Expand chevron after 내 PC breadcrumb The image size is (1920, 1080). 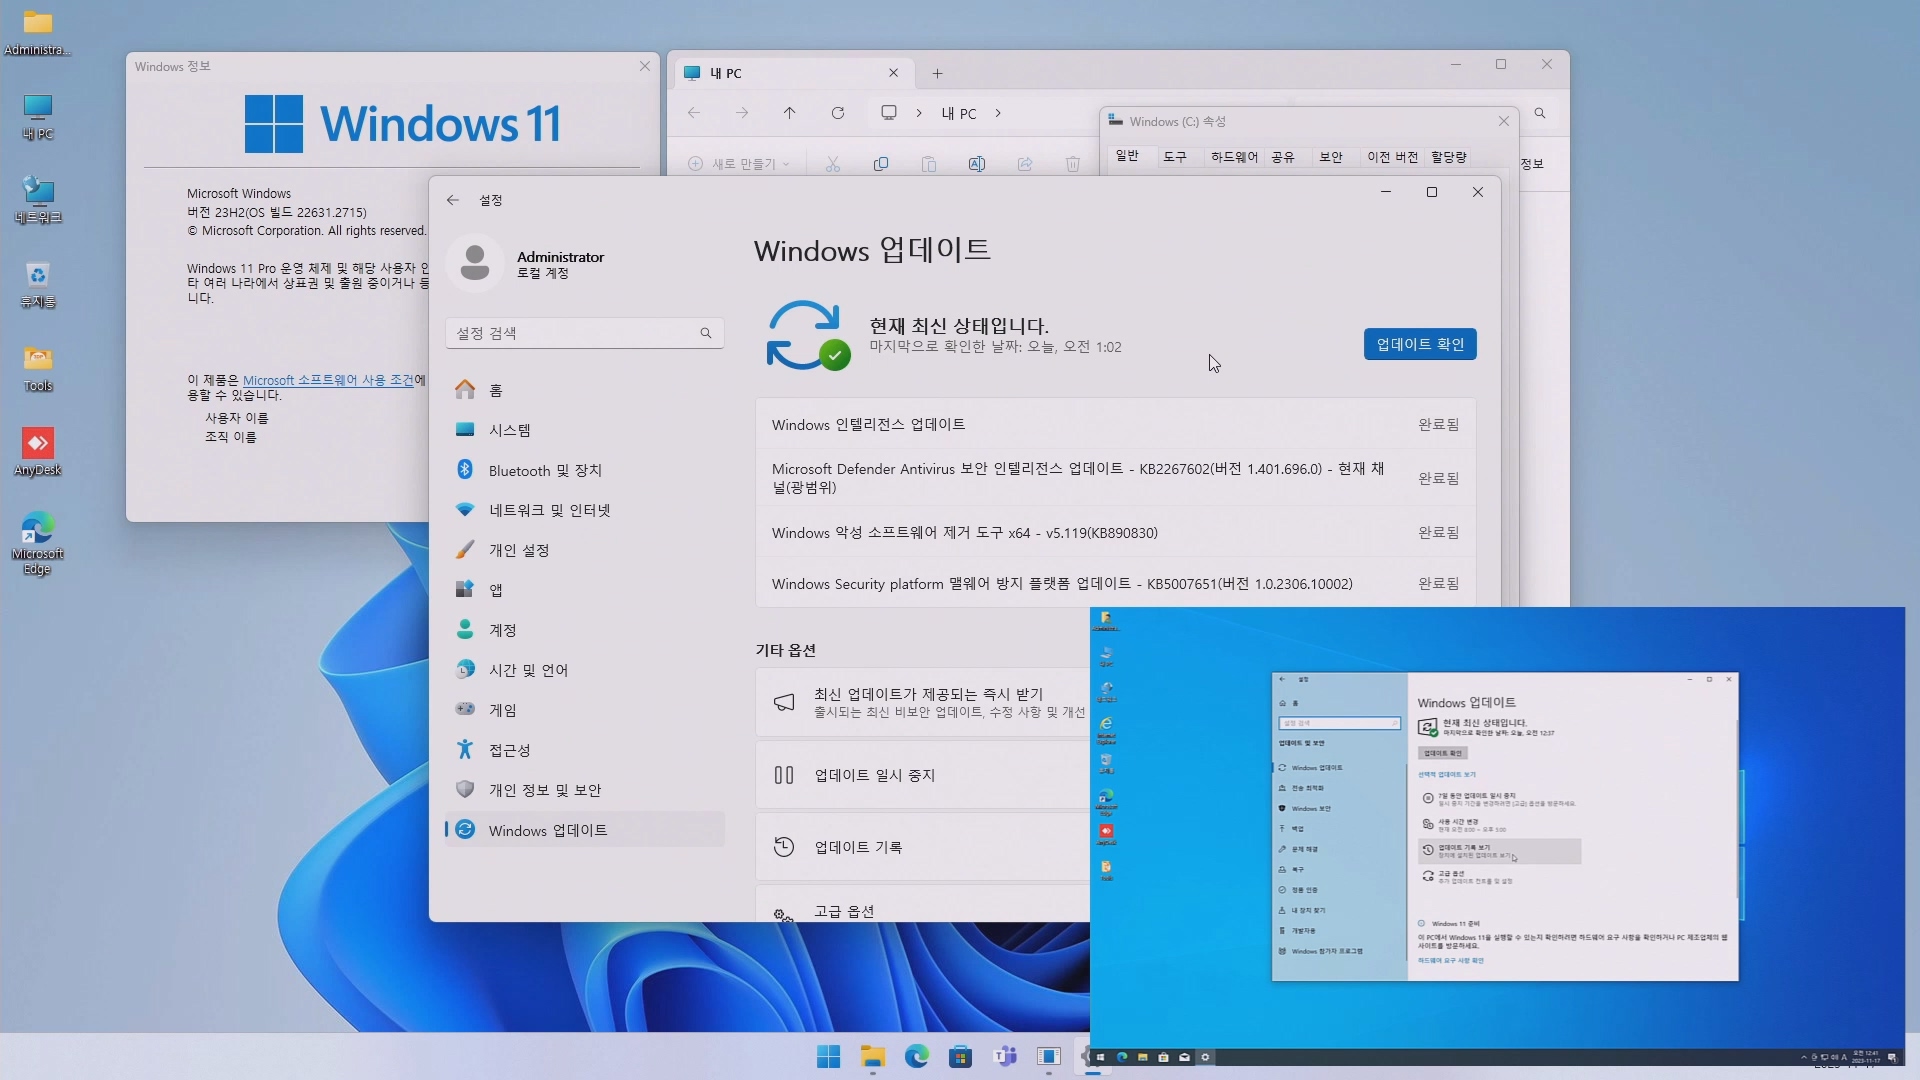(x=998, y=113)
